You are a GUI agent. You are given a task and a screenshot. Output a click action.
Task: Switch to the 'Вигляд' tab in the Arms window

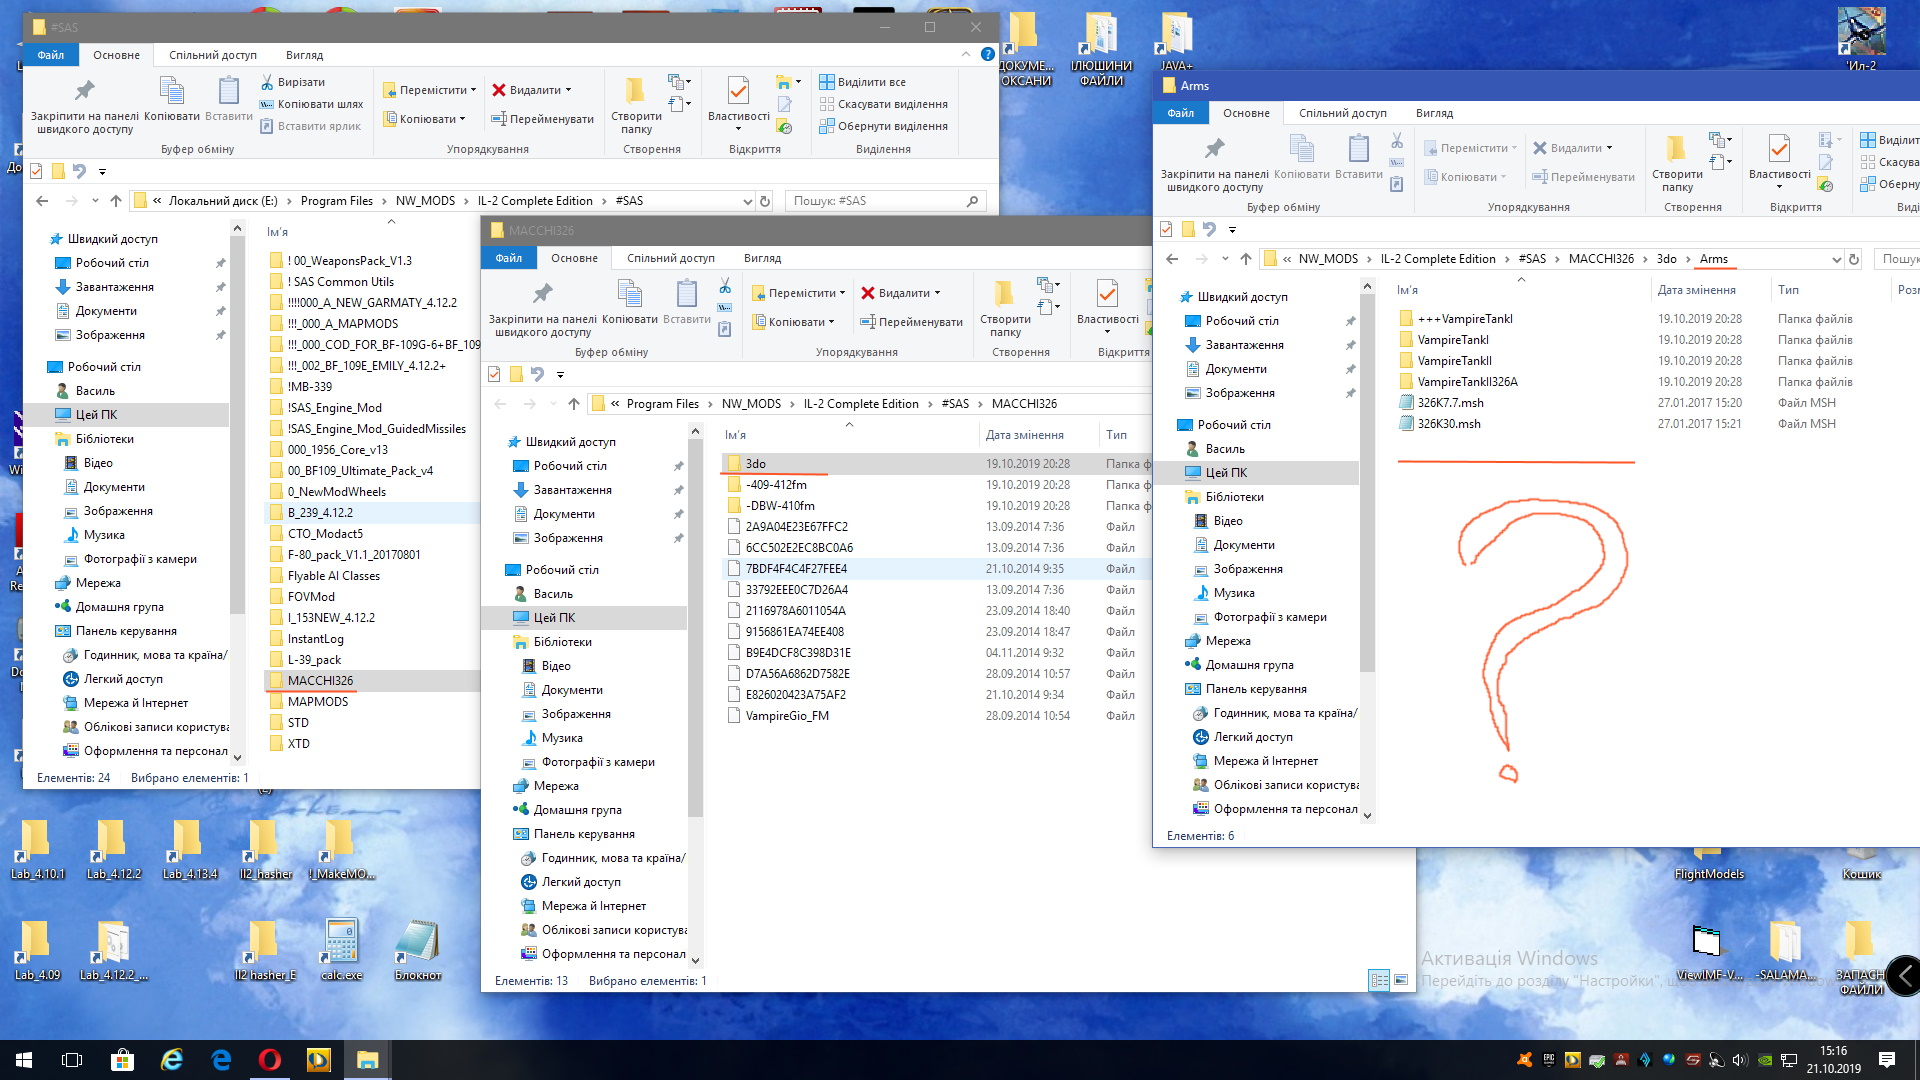[1433, 113]
